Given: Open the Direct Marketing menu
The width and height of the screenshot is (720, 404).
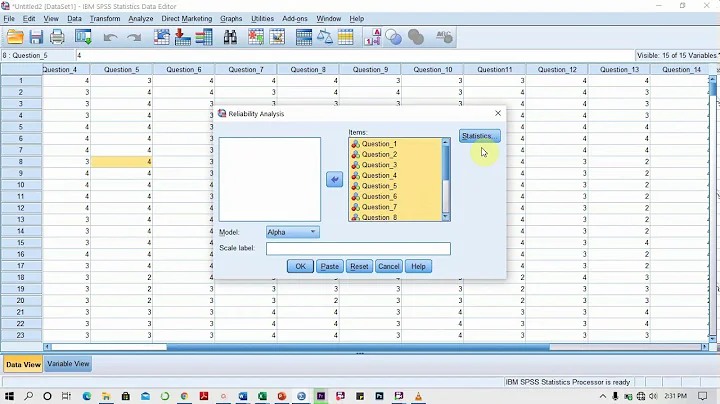Looking at the screenshot, I should [x=187, y=19].
